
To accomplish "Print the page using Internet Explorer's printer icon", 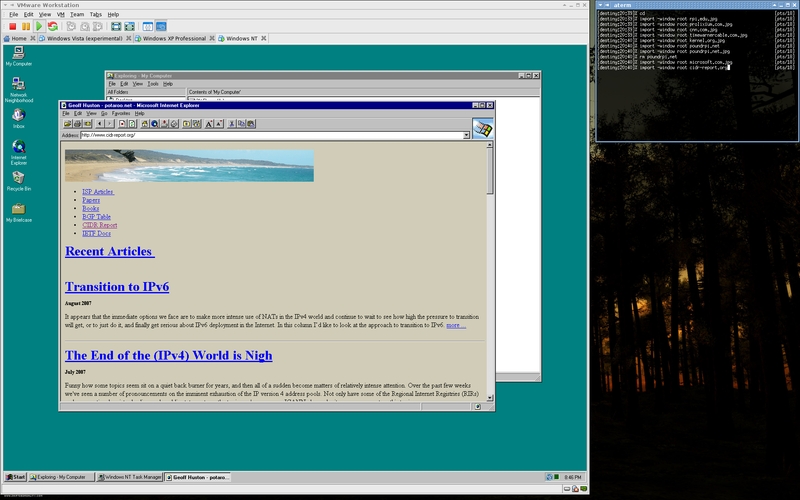I will click(x=78, y=123).
